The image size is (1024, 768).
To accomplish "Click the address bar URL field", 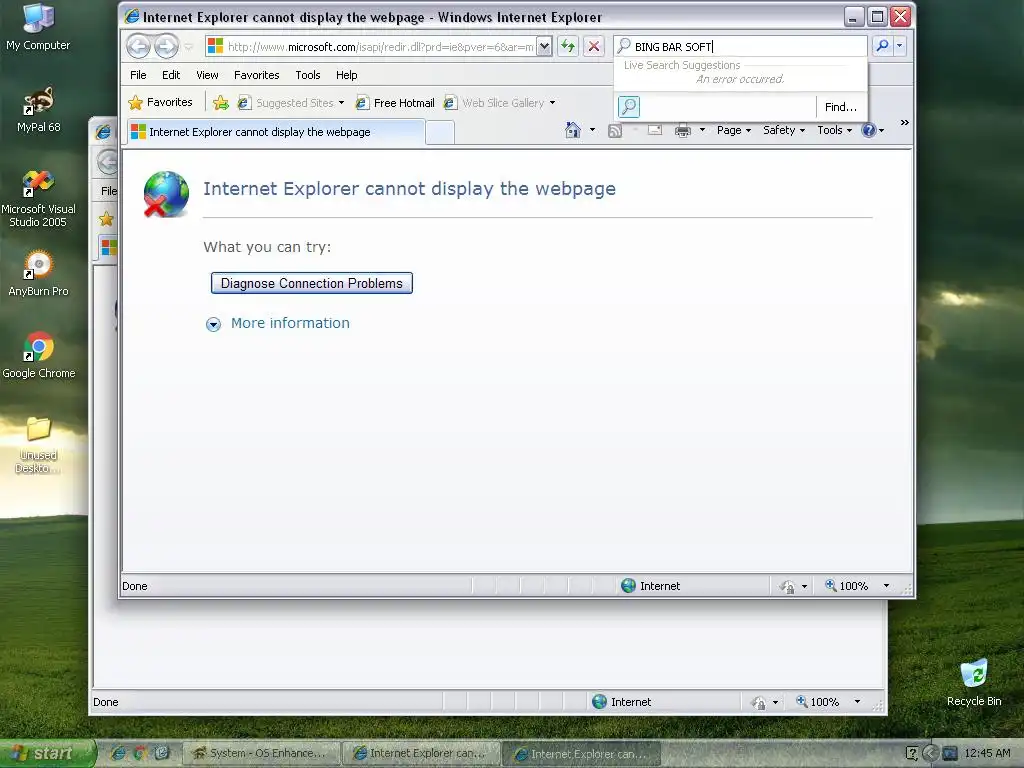I will point(371,46).
